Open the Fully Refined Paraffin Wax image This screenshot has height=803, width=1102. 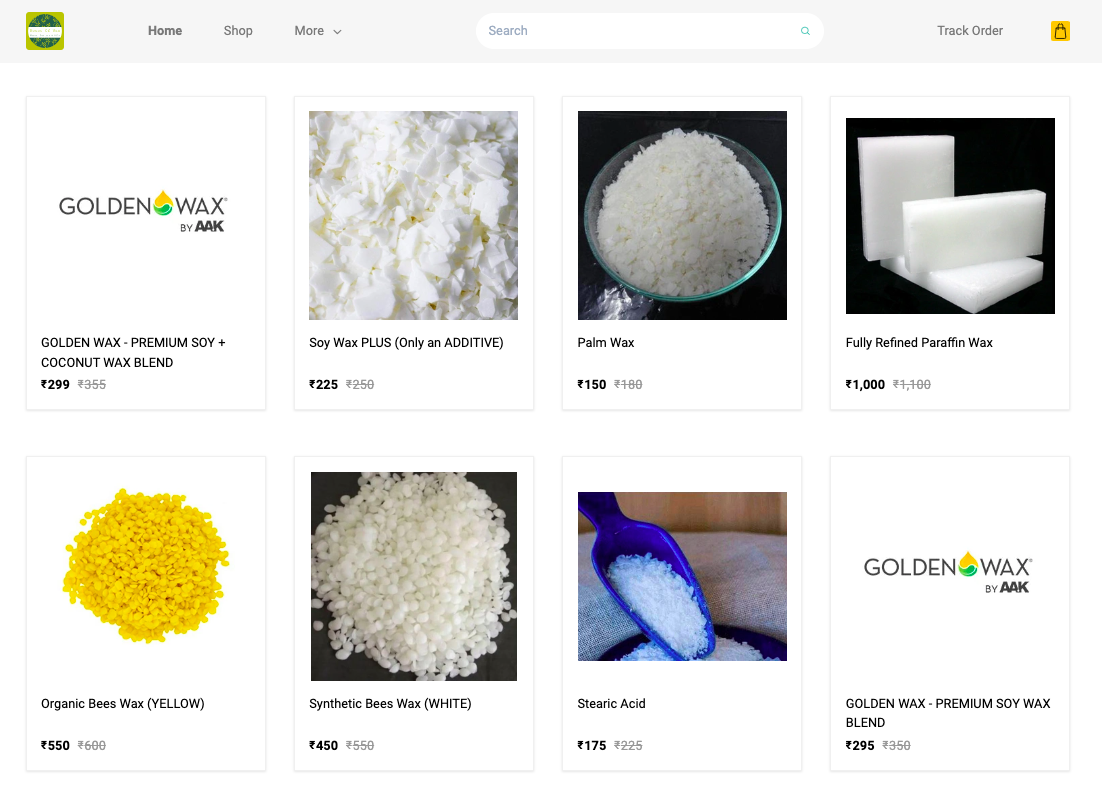pos(950,216)
